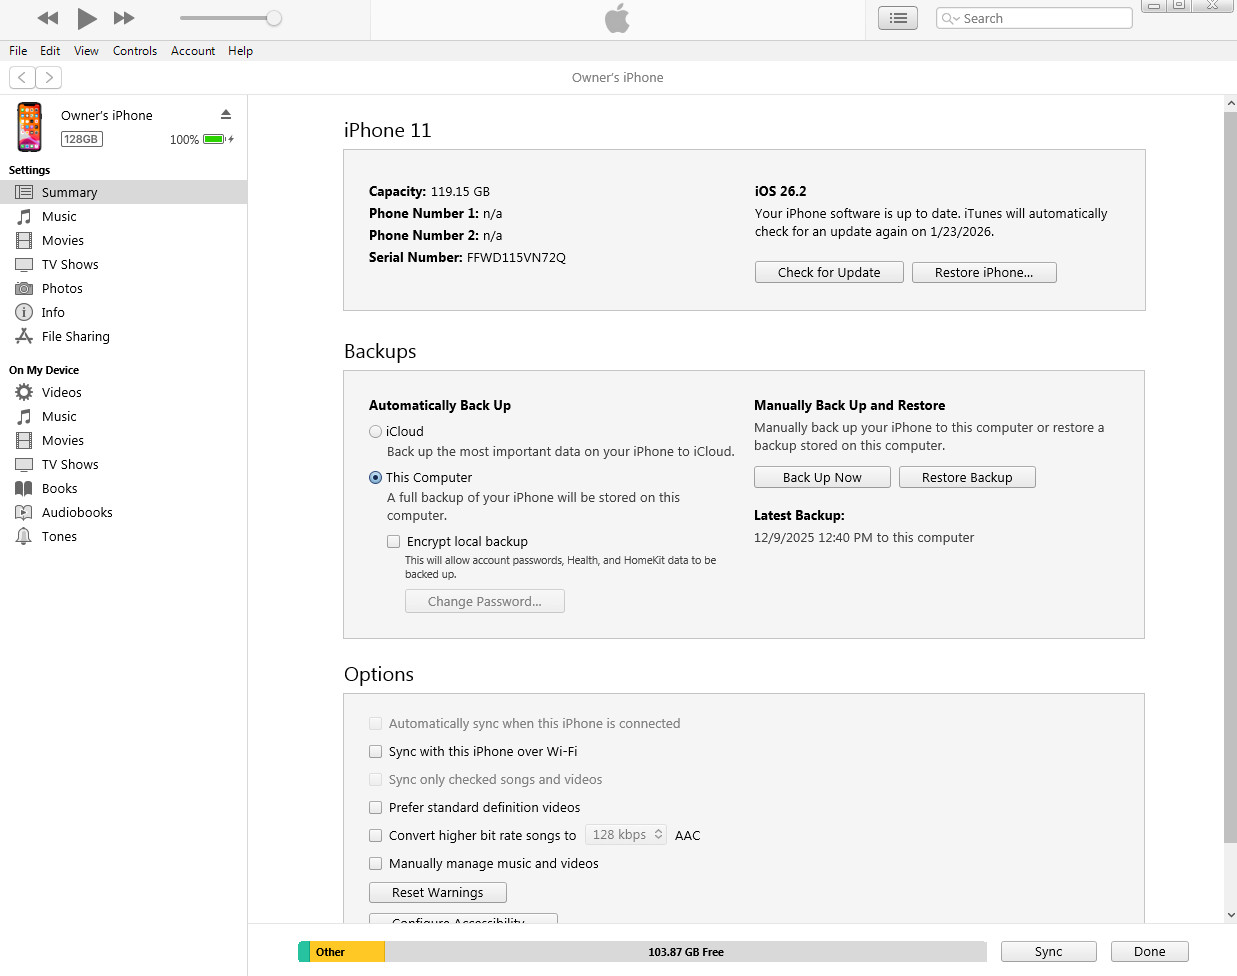Image resolution: width=1237 pixels, height=976 pixels.
Task: Click the Back Up Now button
Action: [x=822, y=477]
